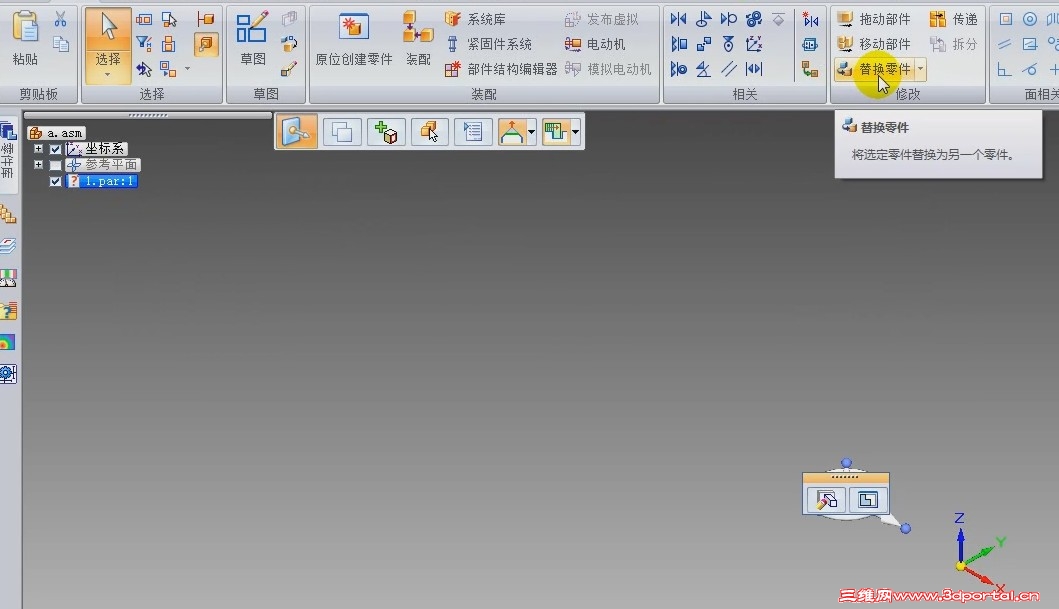Screen dimensions: 1059x609
Task: Toggle the first orange command-bar icon
Action: pos(296,132)
